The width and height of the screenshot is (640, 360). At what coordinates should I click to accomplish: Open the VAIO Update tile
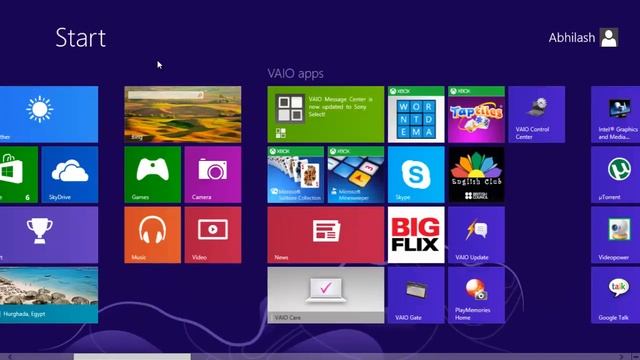click(x=476, y=235)
